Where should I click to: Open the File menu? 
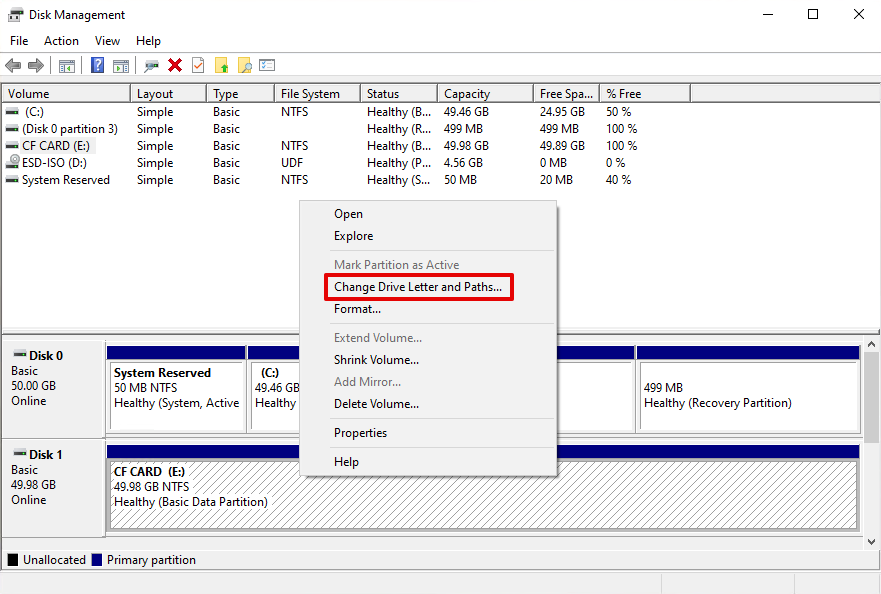(x=19, y=41)
